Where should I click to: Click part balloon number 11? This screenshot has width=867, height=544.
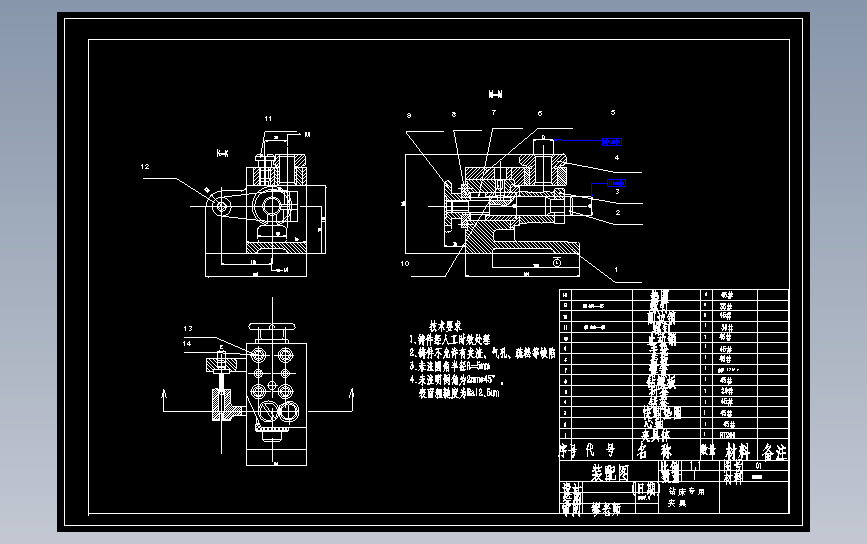point(268,118)
